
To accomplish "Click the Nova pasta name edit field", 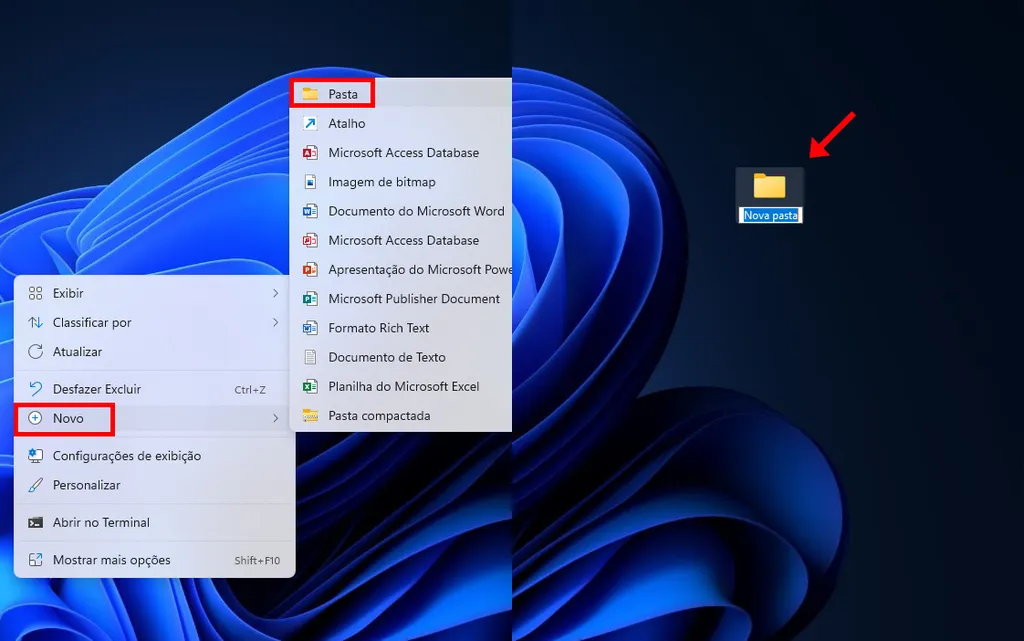I will (x=770, y=215).
